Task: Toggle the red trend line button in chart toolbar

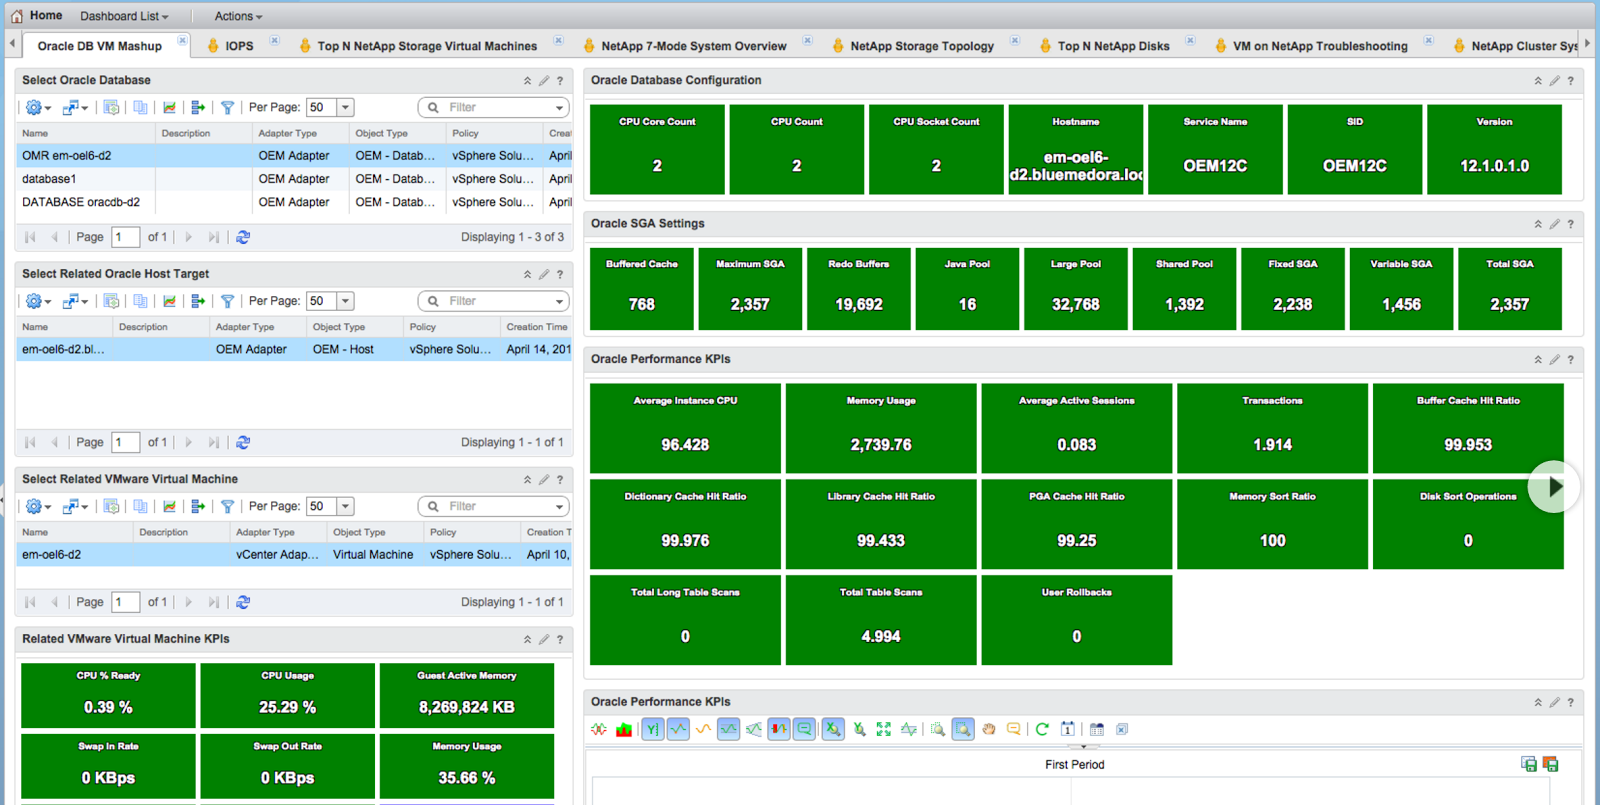Action: tap(778, 729)
